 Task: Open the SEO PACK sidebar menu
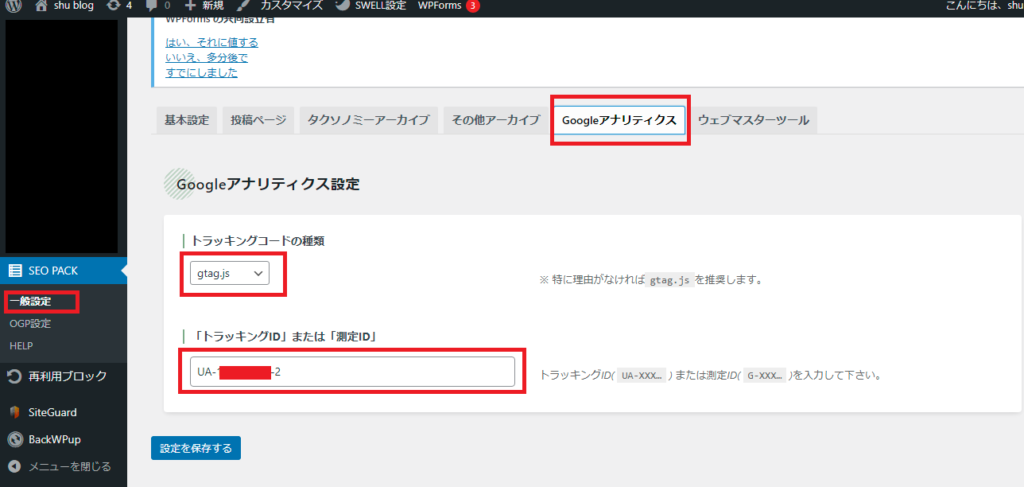pos(63,270)
